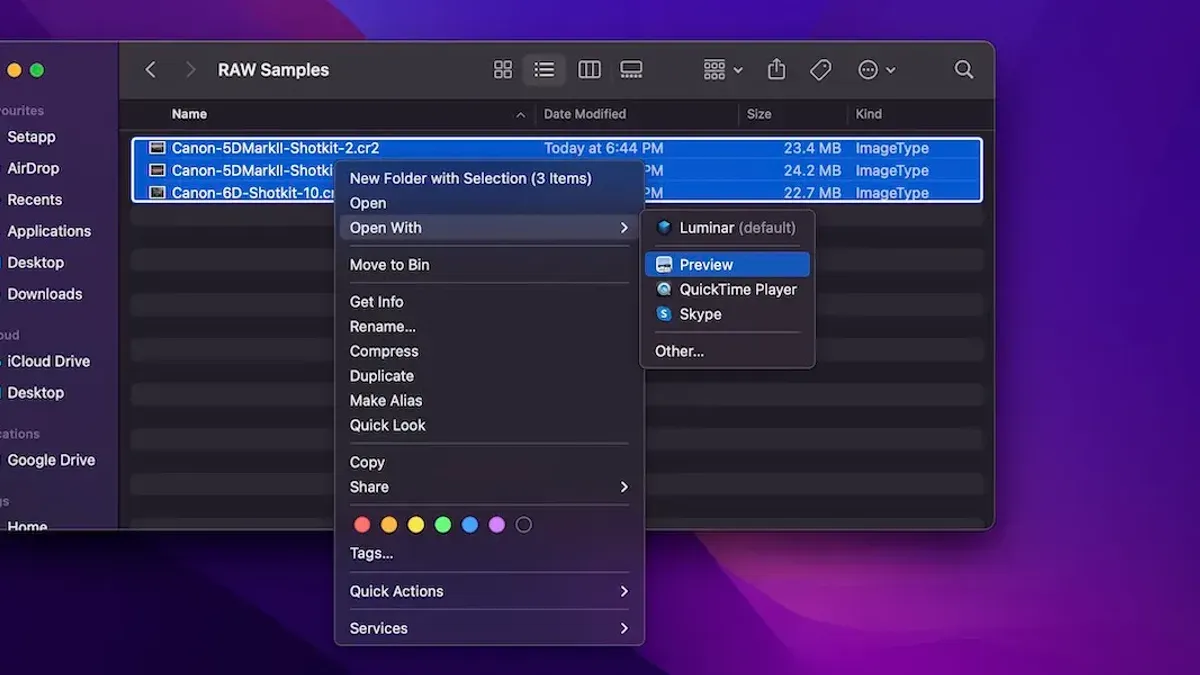Apply the purple tag color
Viewport: 1200px width, 675px height.
coord(497,524)
